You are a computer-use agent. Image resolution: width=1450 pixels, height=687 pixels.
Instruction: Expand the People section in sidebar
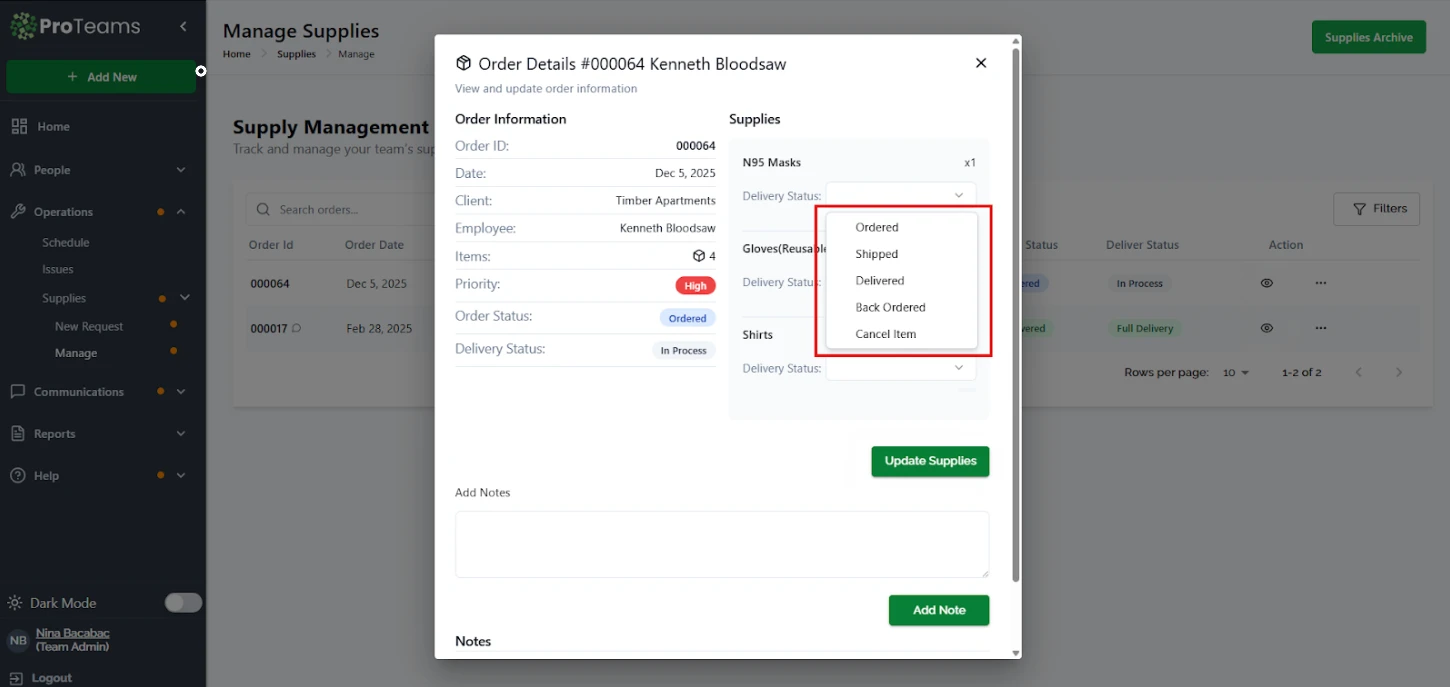(x=180, y=170)
